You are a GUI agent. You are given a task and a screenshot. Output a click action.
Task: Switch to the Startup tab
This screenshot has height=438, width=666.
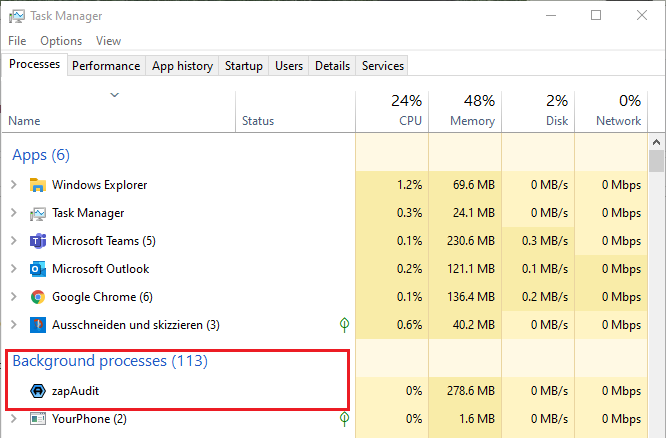(243, 66)
